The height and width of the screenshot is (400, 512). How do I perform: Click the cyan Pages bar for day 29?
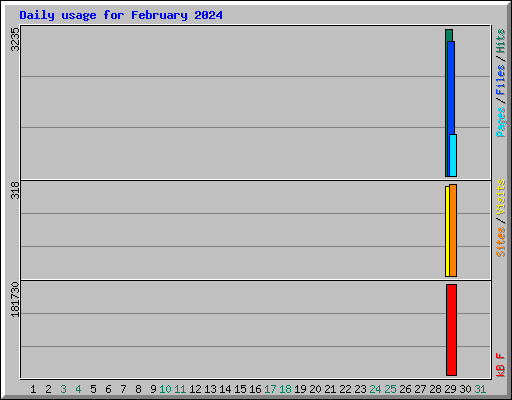(x=453, y=155)
